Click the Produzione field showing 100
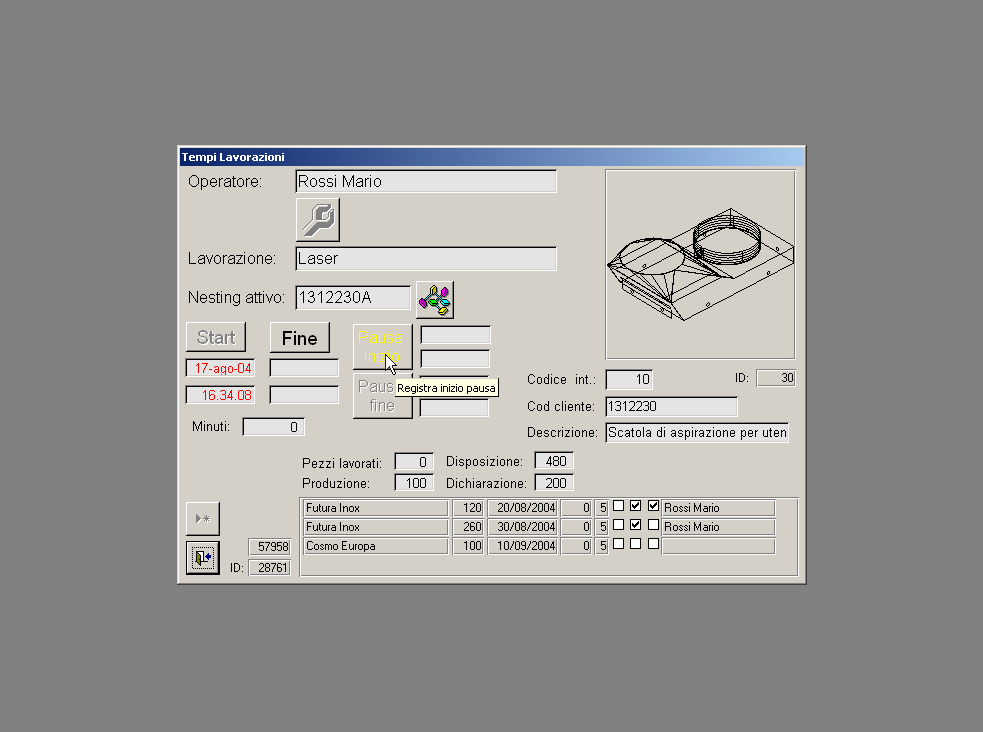The image size is (983, 732). tap(414, 483)
